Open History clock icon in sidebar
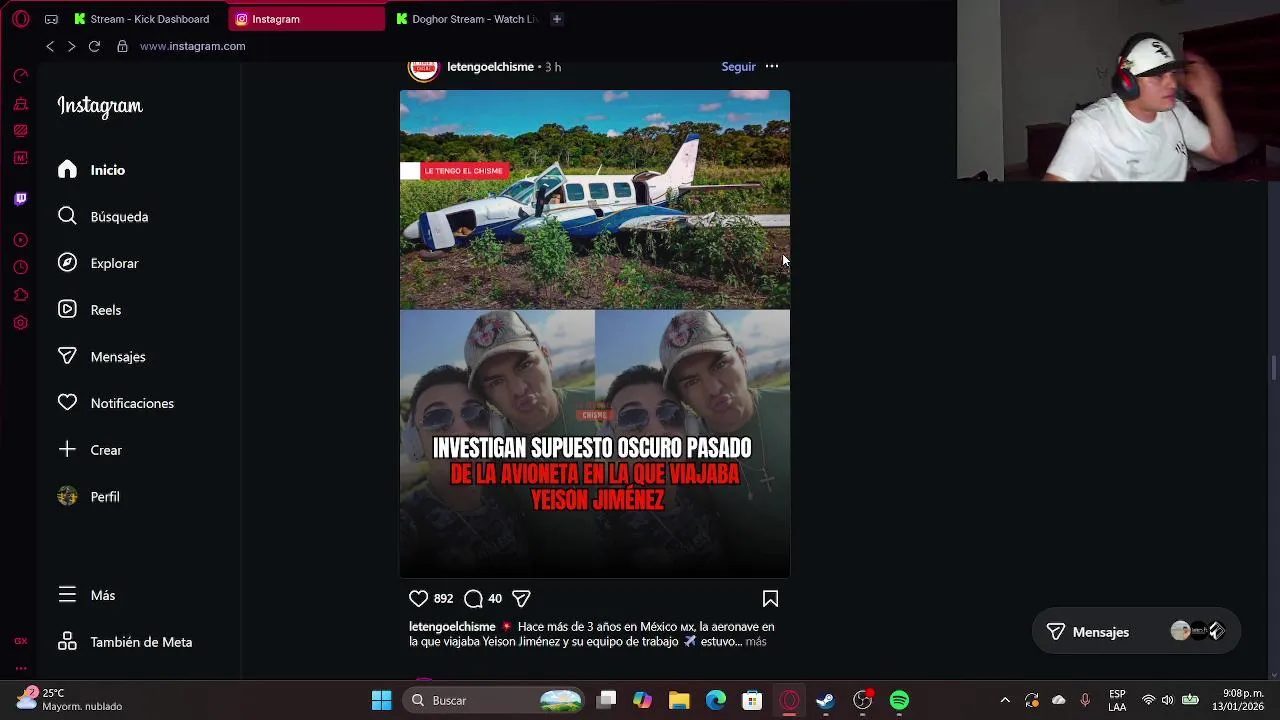 (20, 267)
